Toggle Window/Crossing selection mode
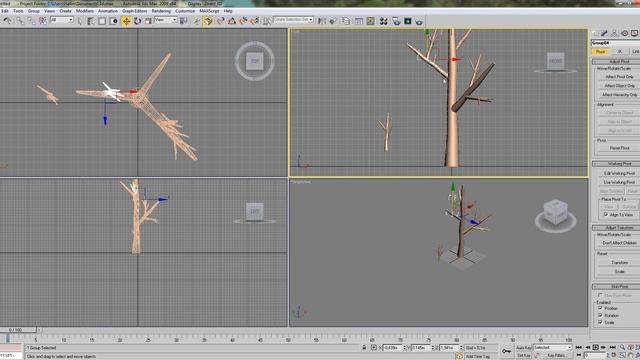The height and width of the screenshot is (360, 640). 113,21
